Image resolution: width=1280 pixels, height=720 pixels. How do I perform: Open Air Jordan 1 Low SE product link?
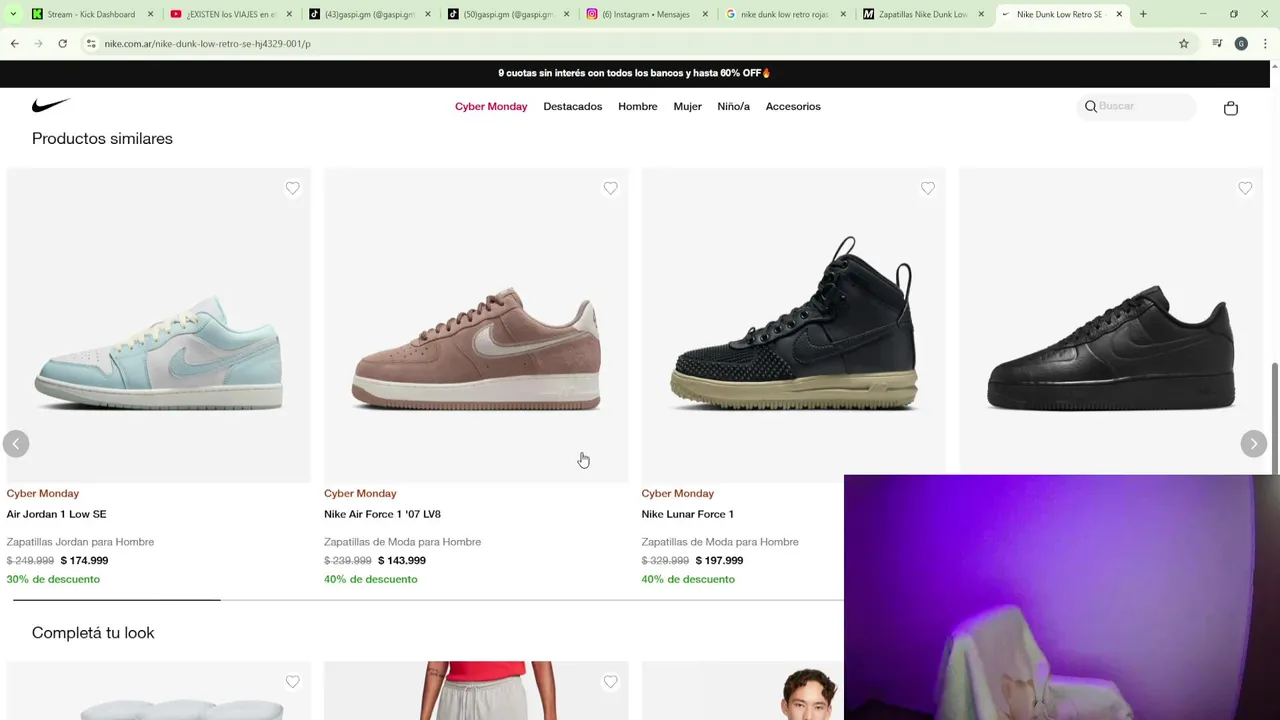coord(56,514)
